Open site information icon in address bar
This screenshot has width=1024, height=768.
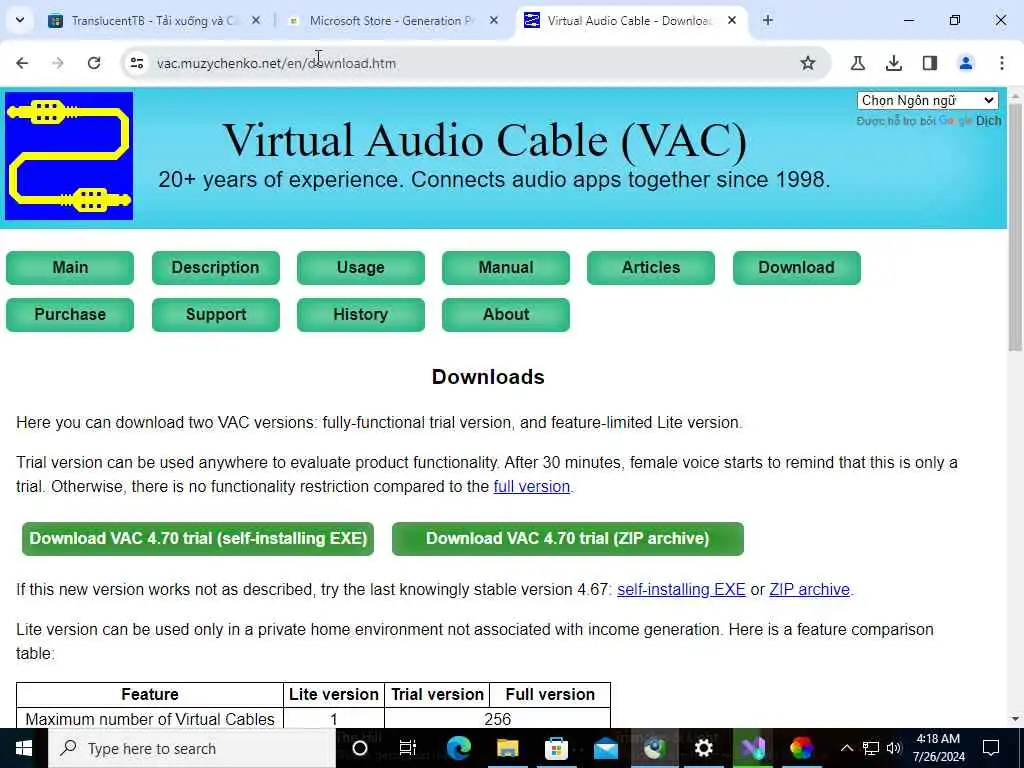(136, 63)
